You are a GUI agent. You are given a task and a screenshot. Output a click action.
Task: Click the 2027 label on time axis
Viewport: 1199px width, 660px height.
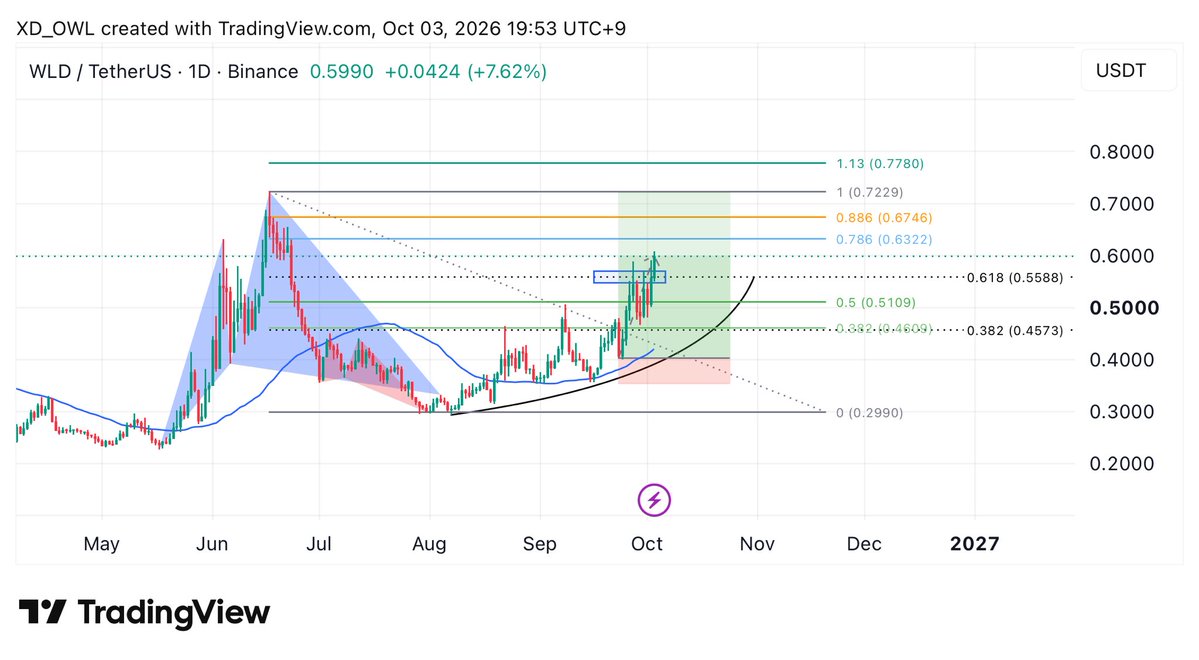point(974,544)
